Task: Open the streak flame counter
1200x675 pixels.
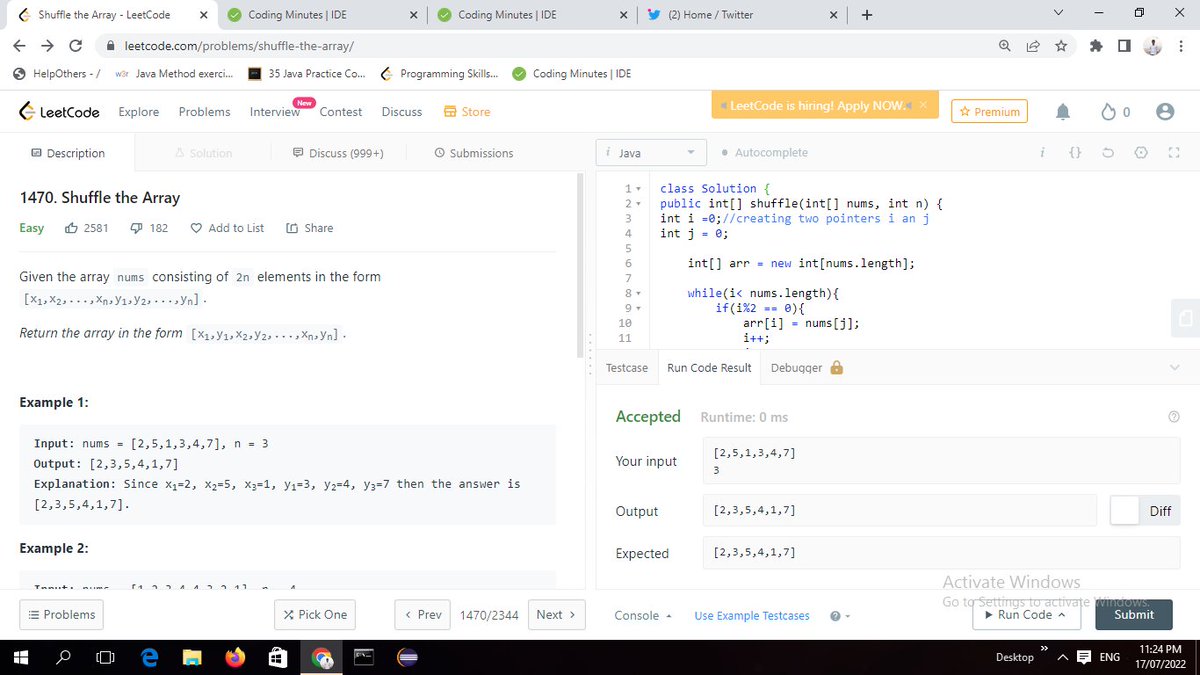Action: (x=1116, y=112)
